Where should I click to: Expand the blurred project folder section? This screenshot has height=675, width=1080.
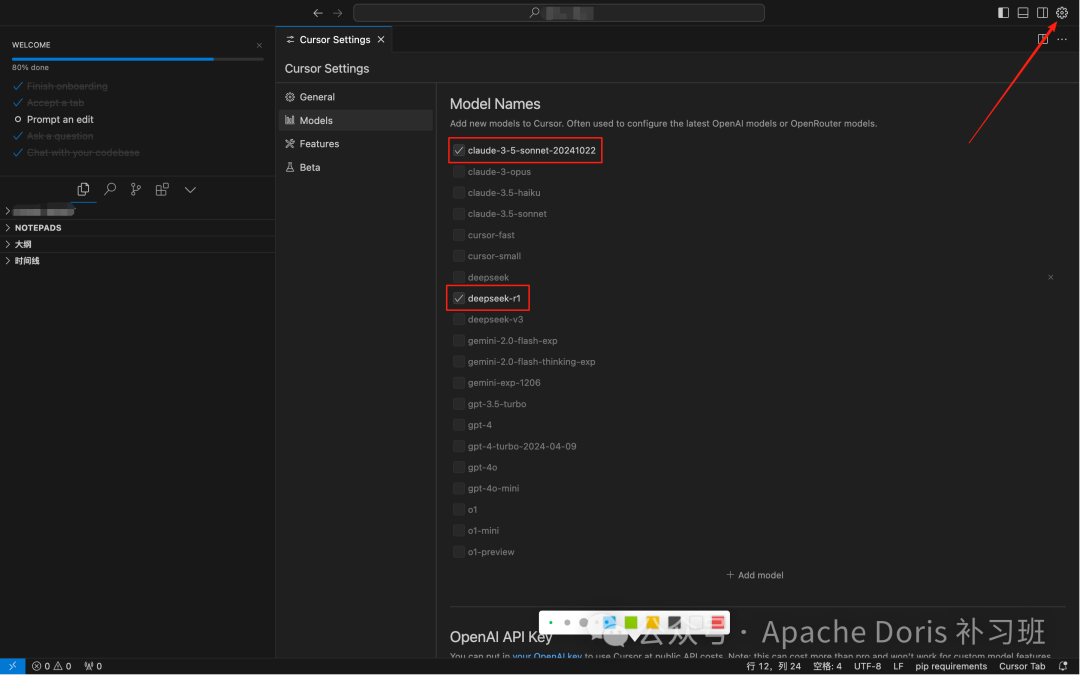coord(138,211)
